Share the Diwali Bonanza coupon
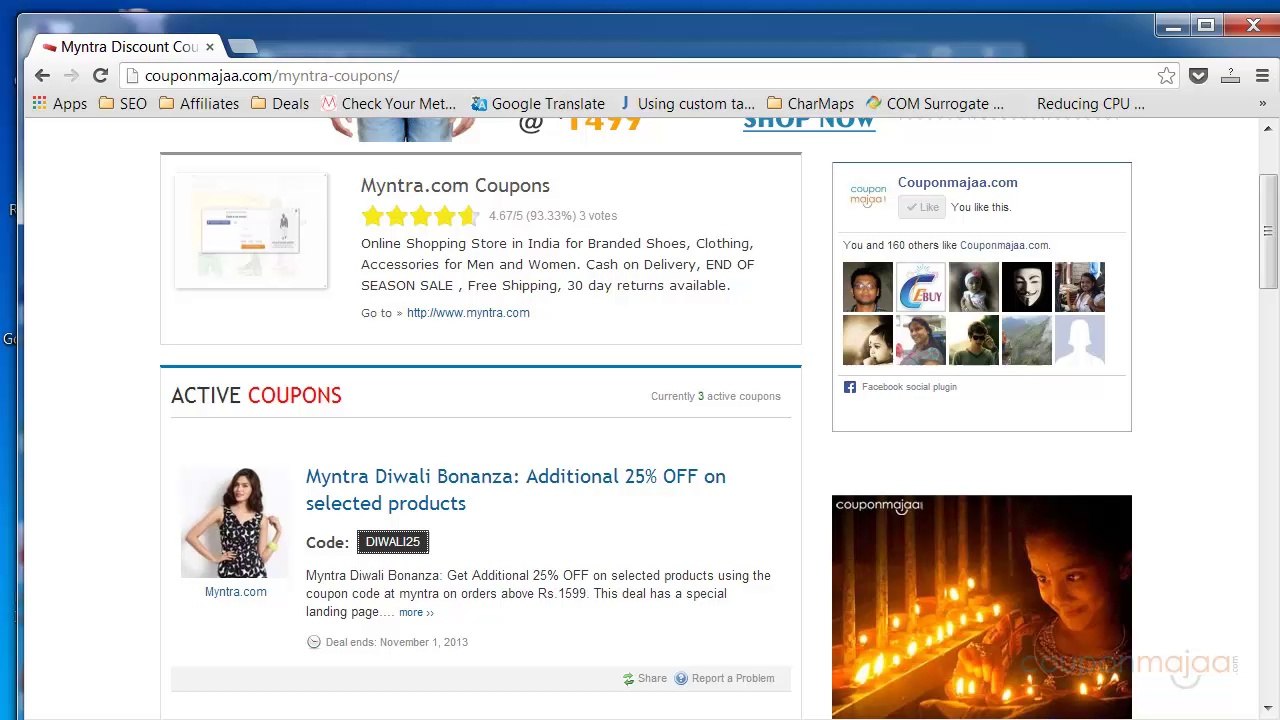1280x720 pixels. tap(644, 678)
